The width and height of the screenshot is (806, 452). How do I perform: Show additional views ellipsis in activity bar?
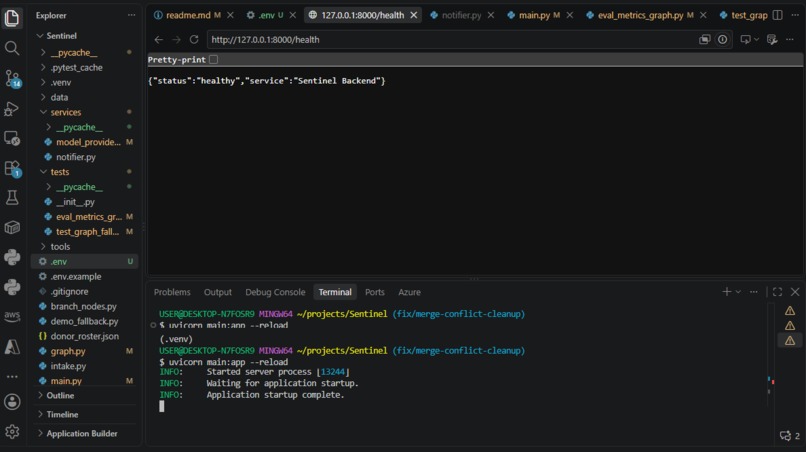12,376
